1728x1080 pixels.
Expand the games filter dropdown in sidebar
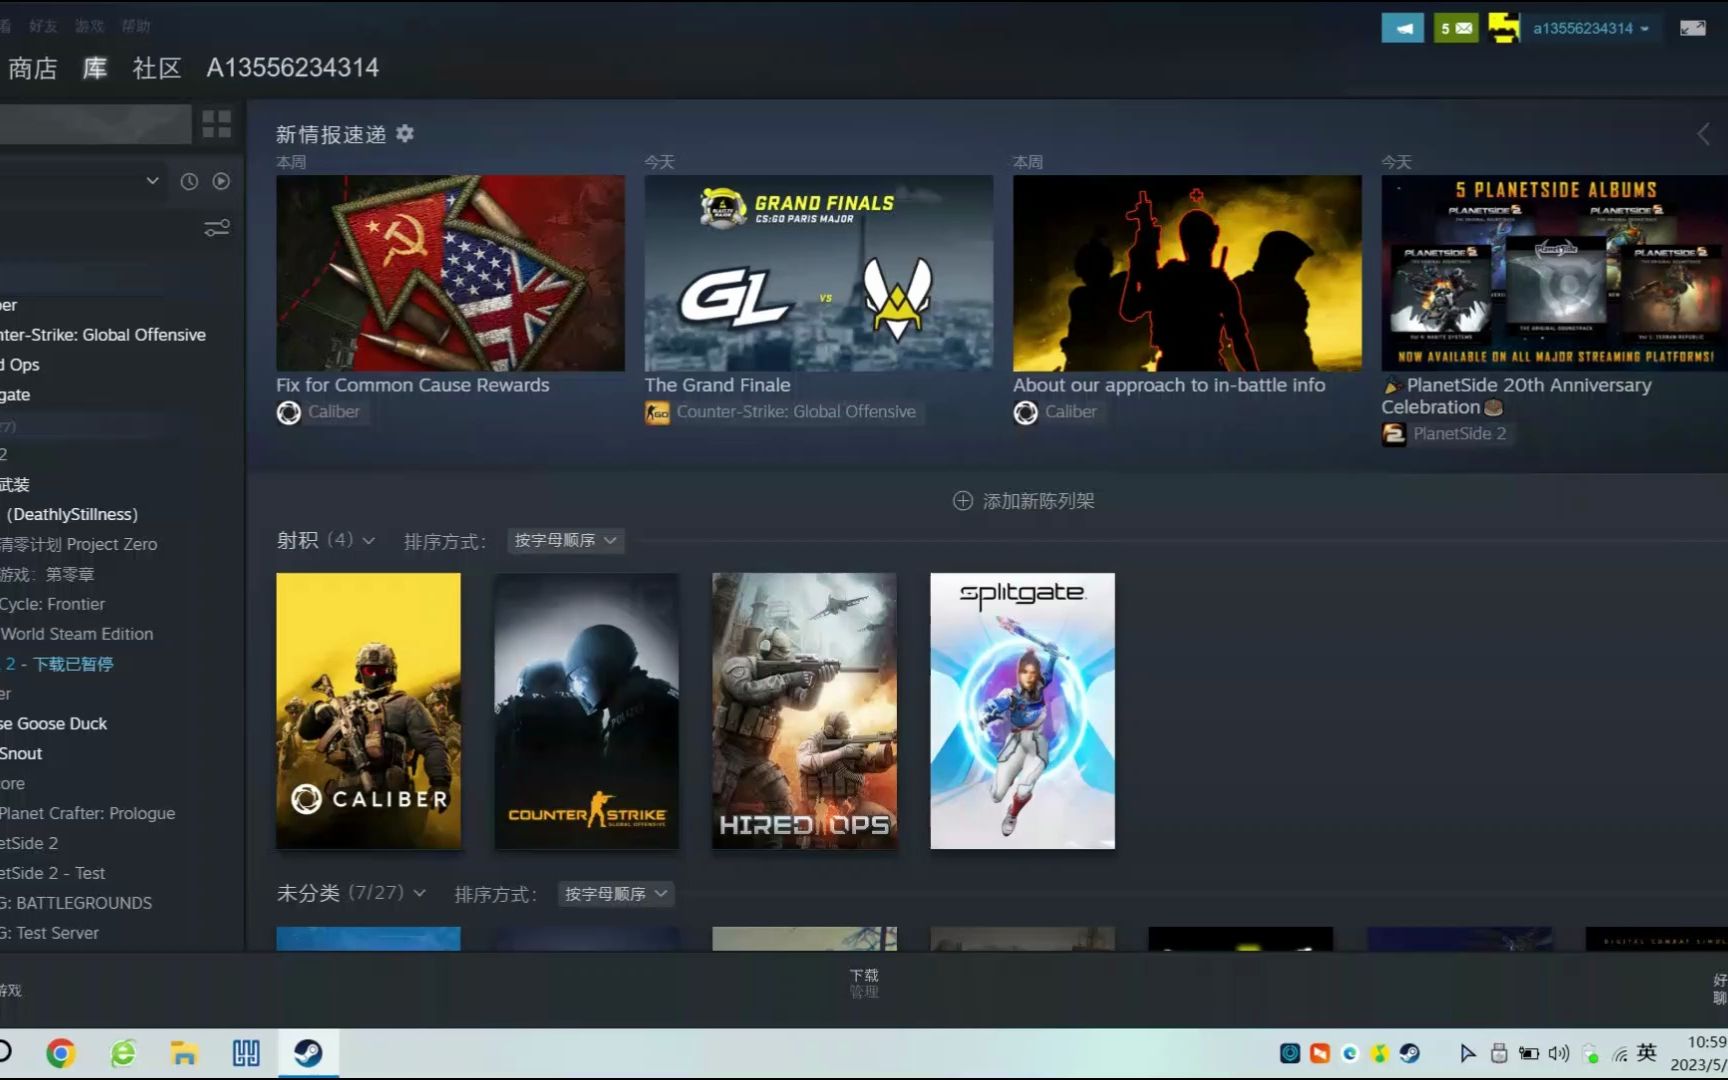[152, 181]
